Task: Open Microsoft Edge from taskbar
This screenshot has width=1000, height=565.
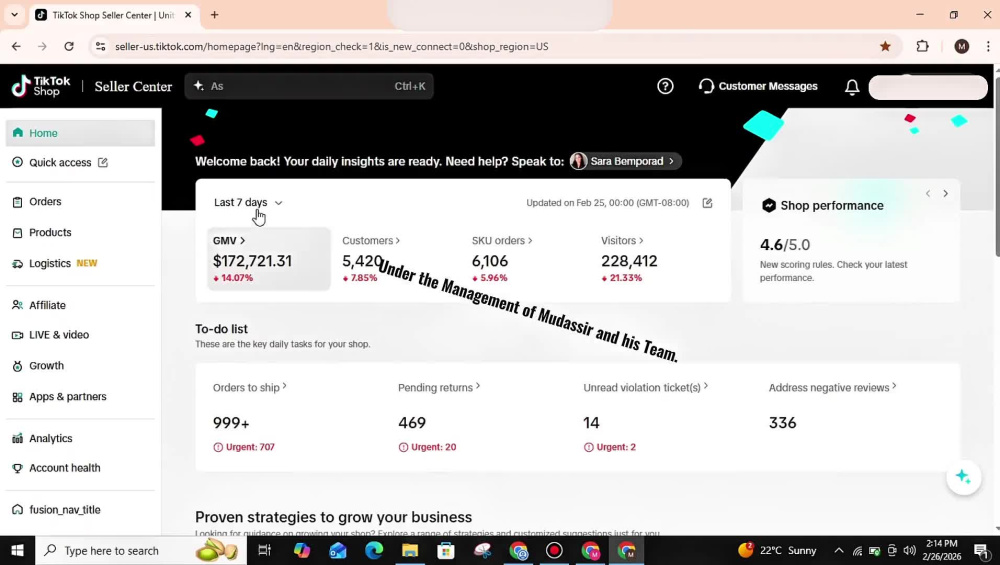Action: [x=374, y=550]
